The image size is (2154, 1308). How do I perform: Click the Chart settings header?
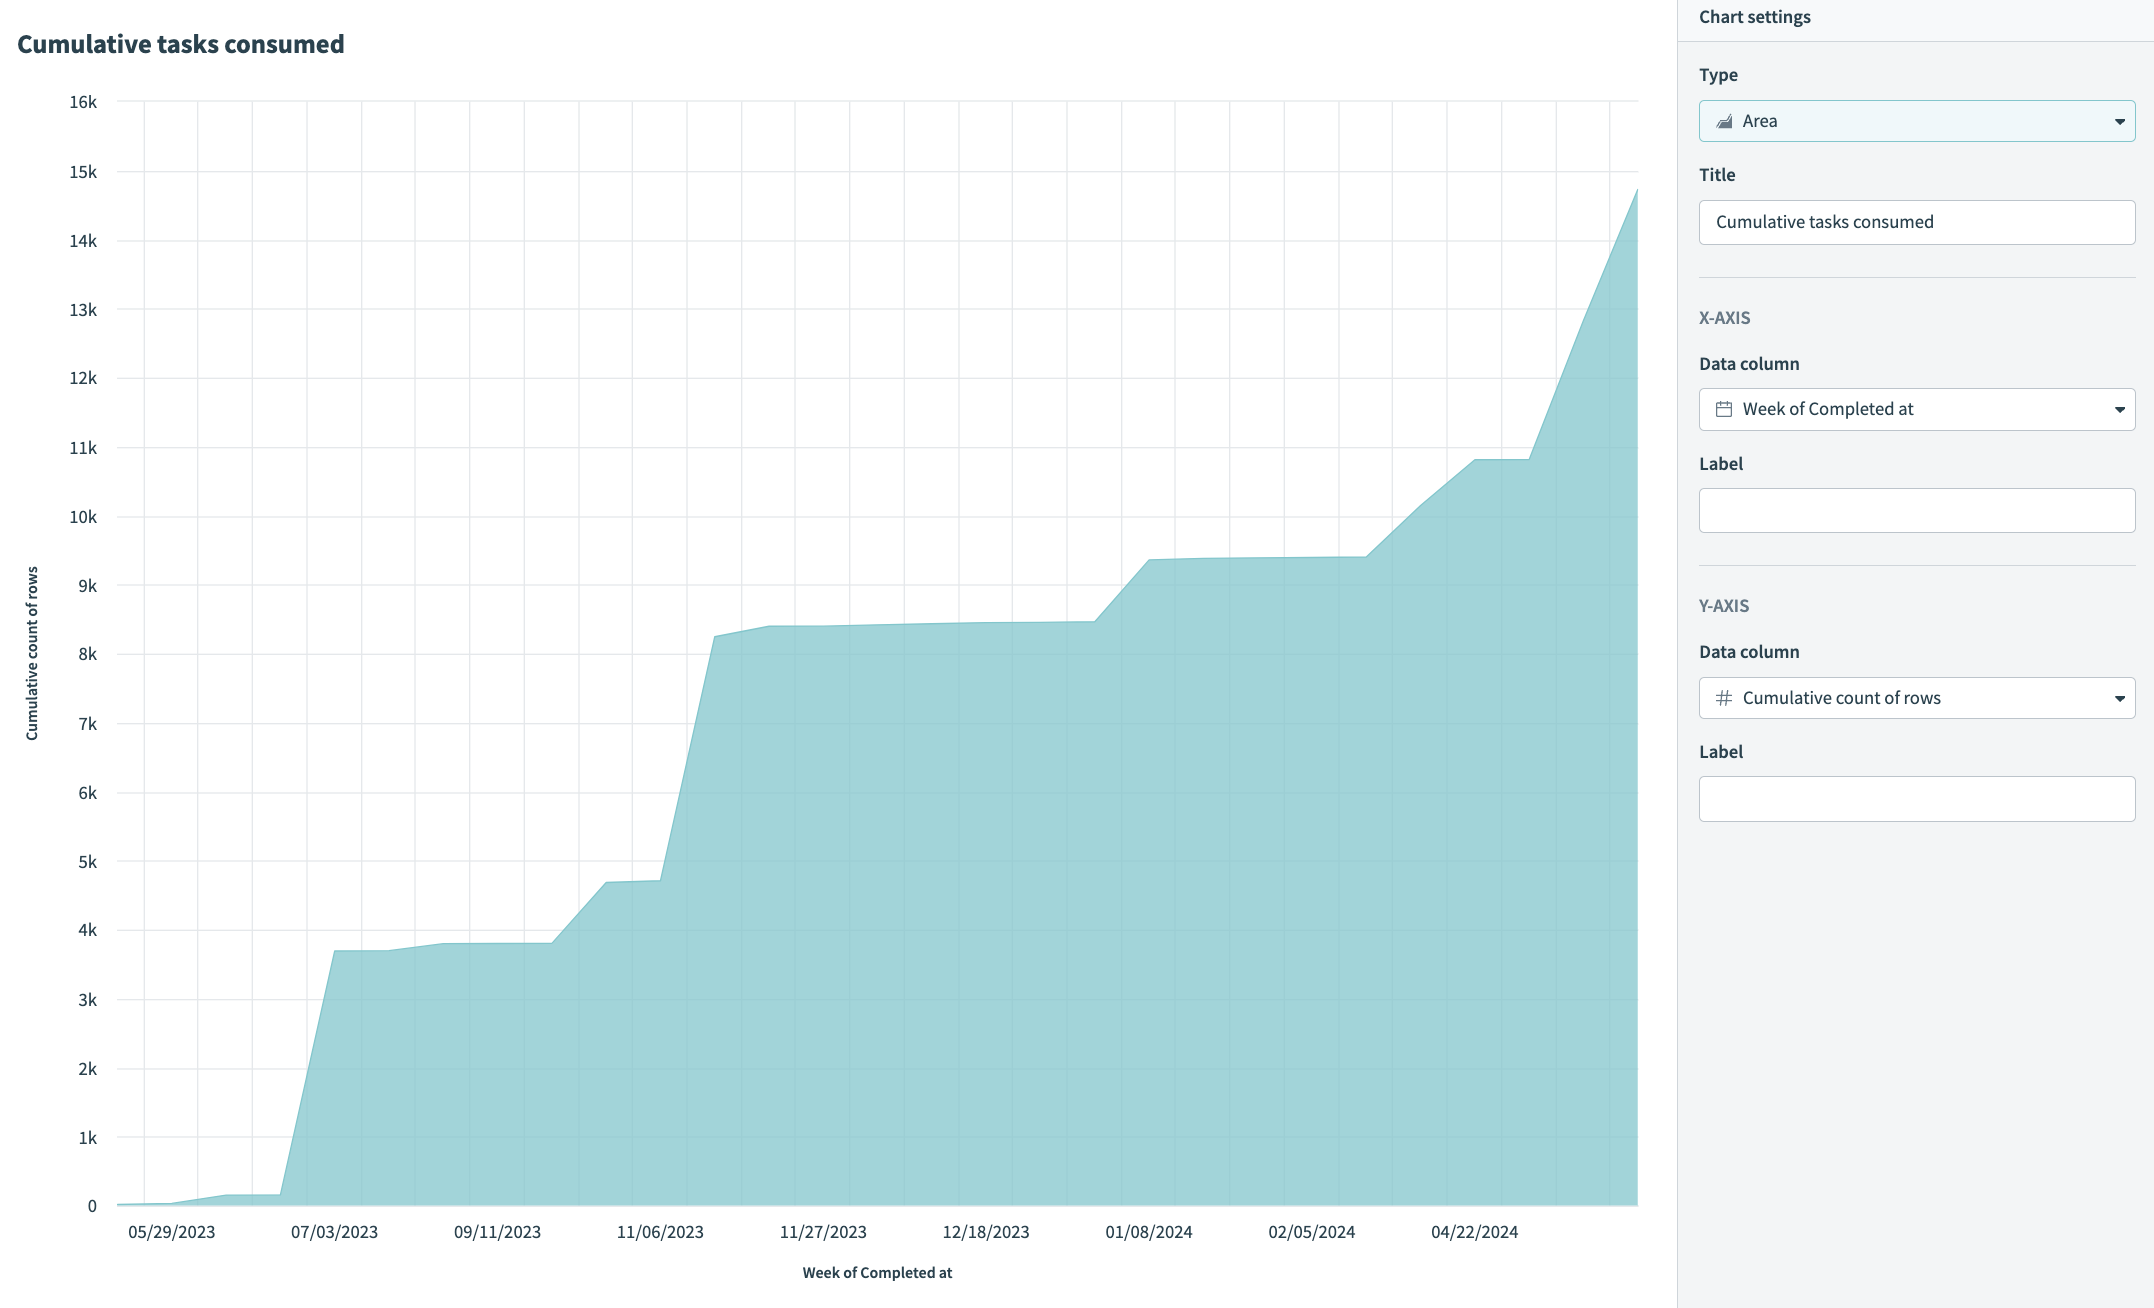1754,16
